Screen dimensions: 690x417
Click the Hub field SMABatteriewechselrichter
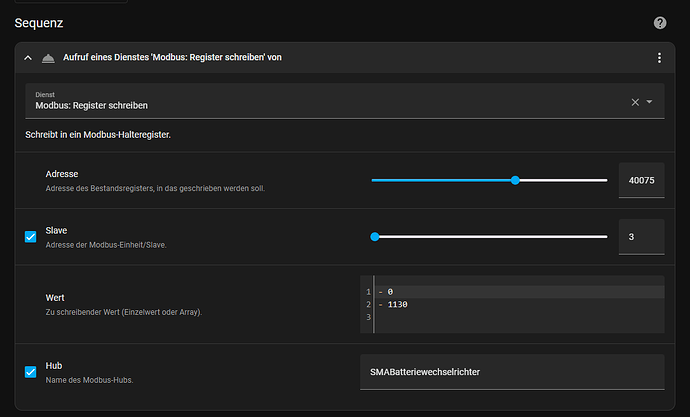pyautogui.click(x=512, y=372)
